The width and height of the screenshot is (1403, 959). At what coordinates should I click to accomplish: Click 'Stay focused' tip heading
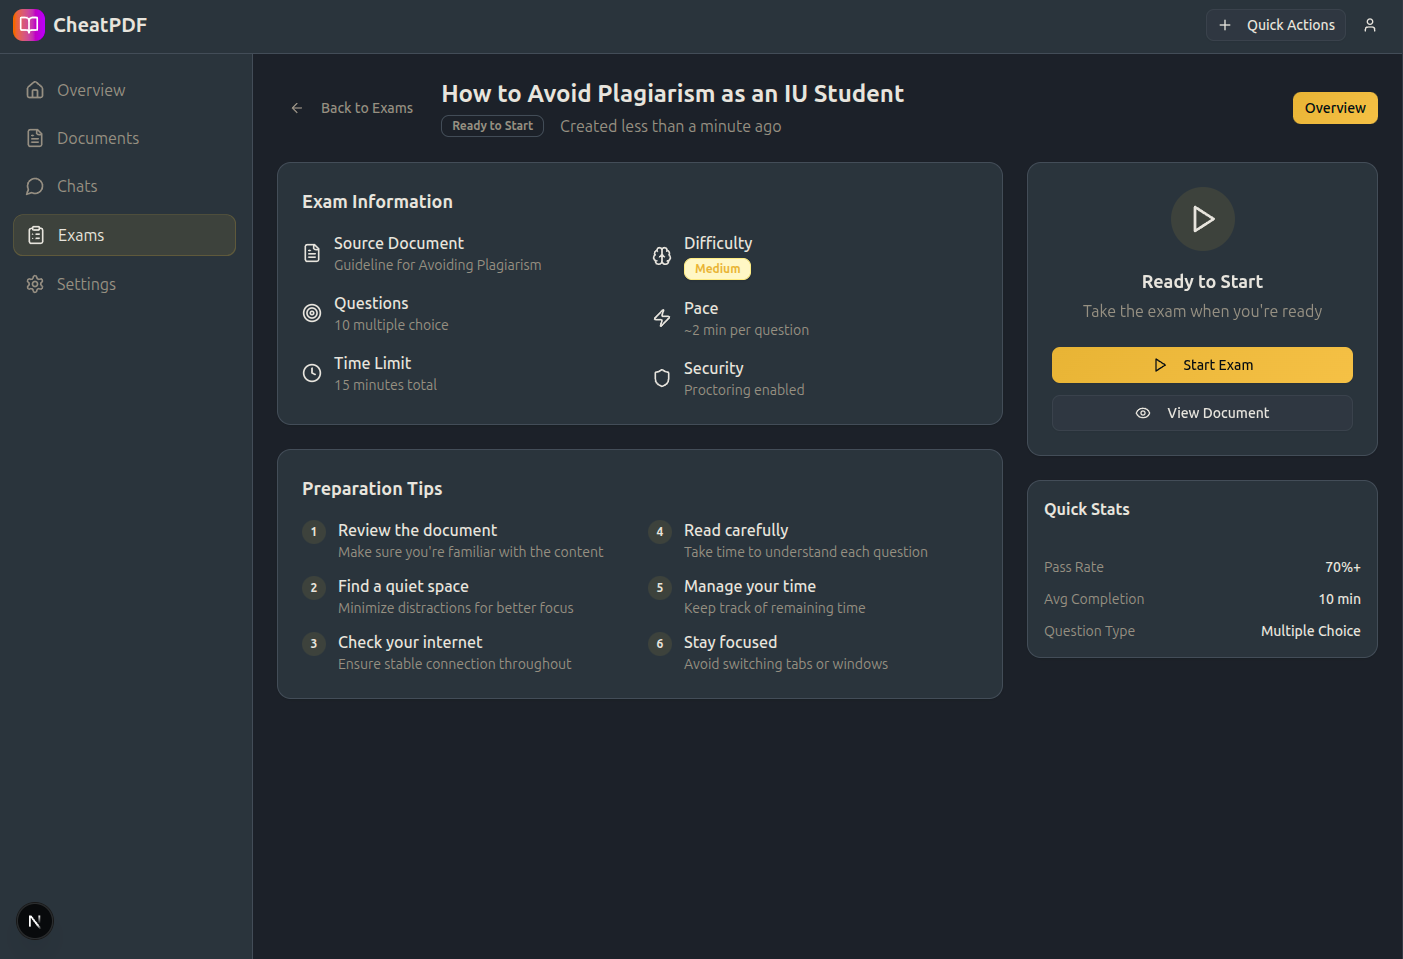point(730,642)
